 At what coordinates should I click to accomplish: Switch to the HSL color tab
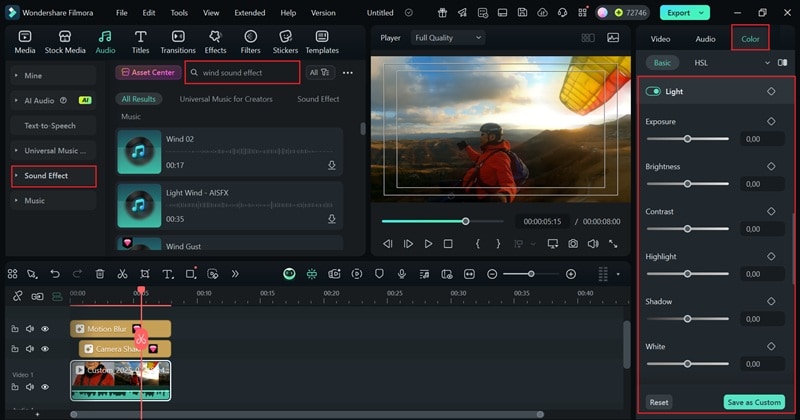pos(701,63)
